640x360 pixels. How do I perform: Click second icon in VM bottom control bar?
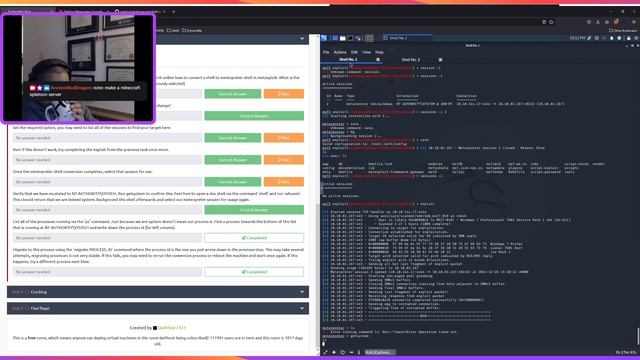pyautogui.click(x=334, y=352)
